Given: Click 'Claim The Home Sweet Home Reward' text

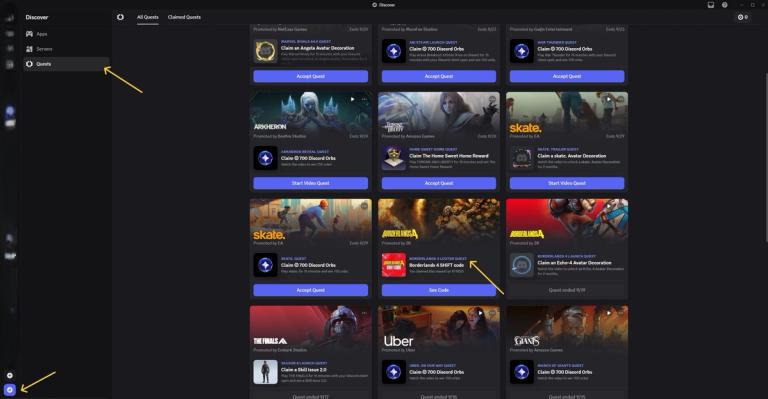Looking at the screenshot, I should tap(449, 156).
